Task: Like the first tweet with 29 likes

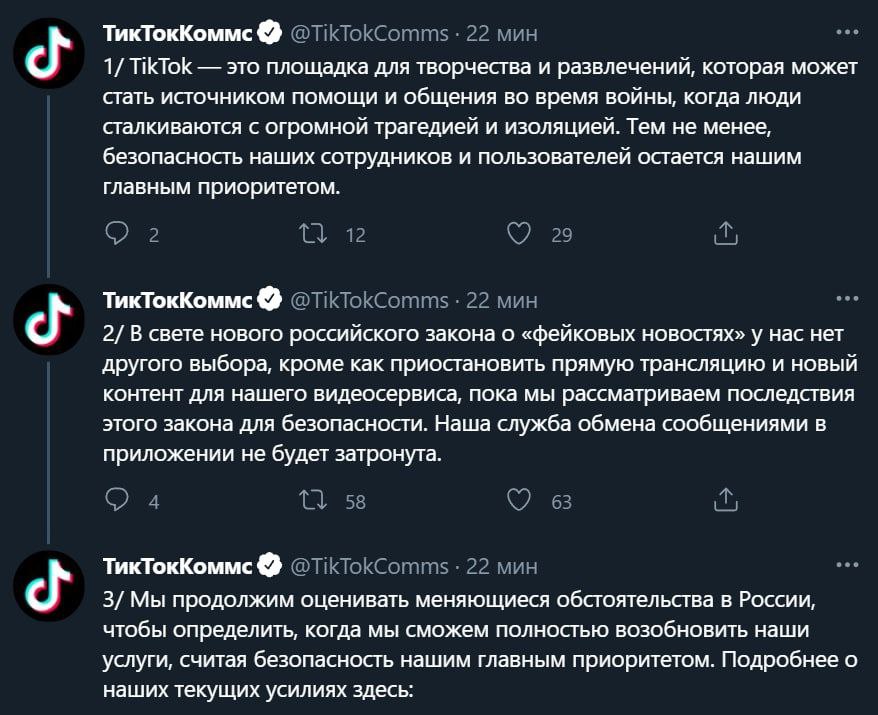Action: pos(518,234)
